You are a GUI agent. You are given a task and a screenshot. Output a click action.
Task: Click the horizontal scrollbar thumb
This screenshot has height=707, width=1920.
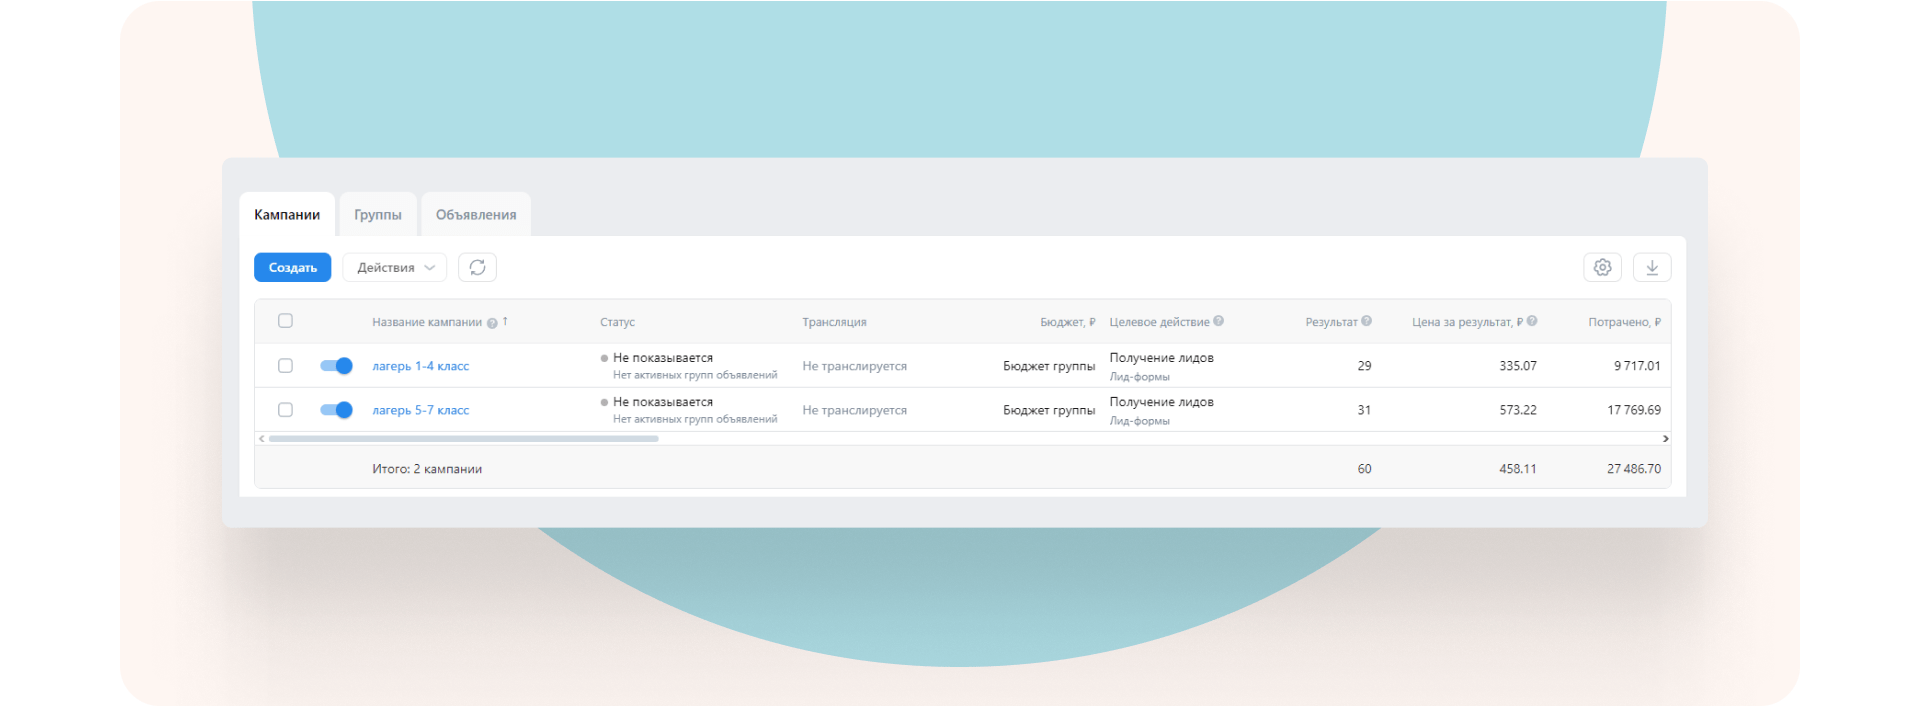coord(463,439)
